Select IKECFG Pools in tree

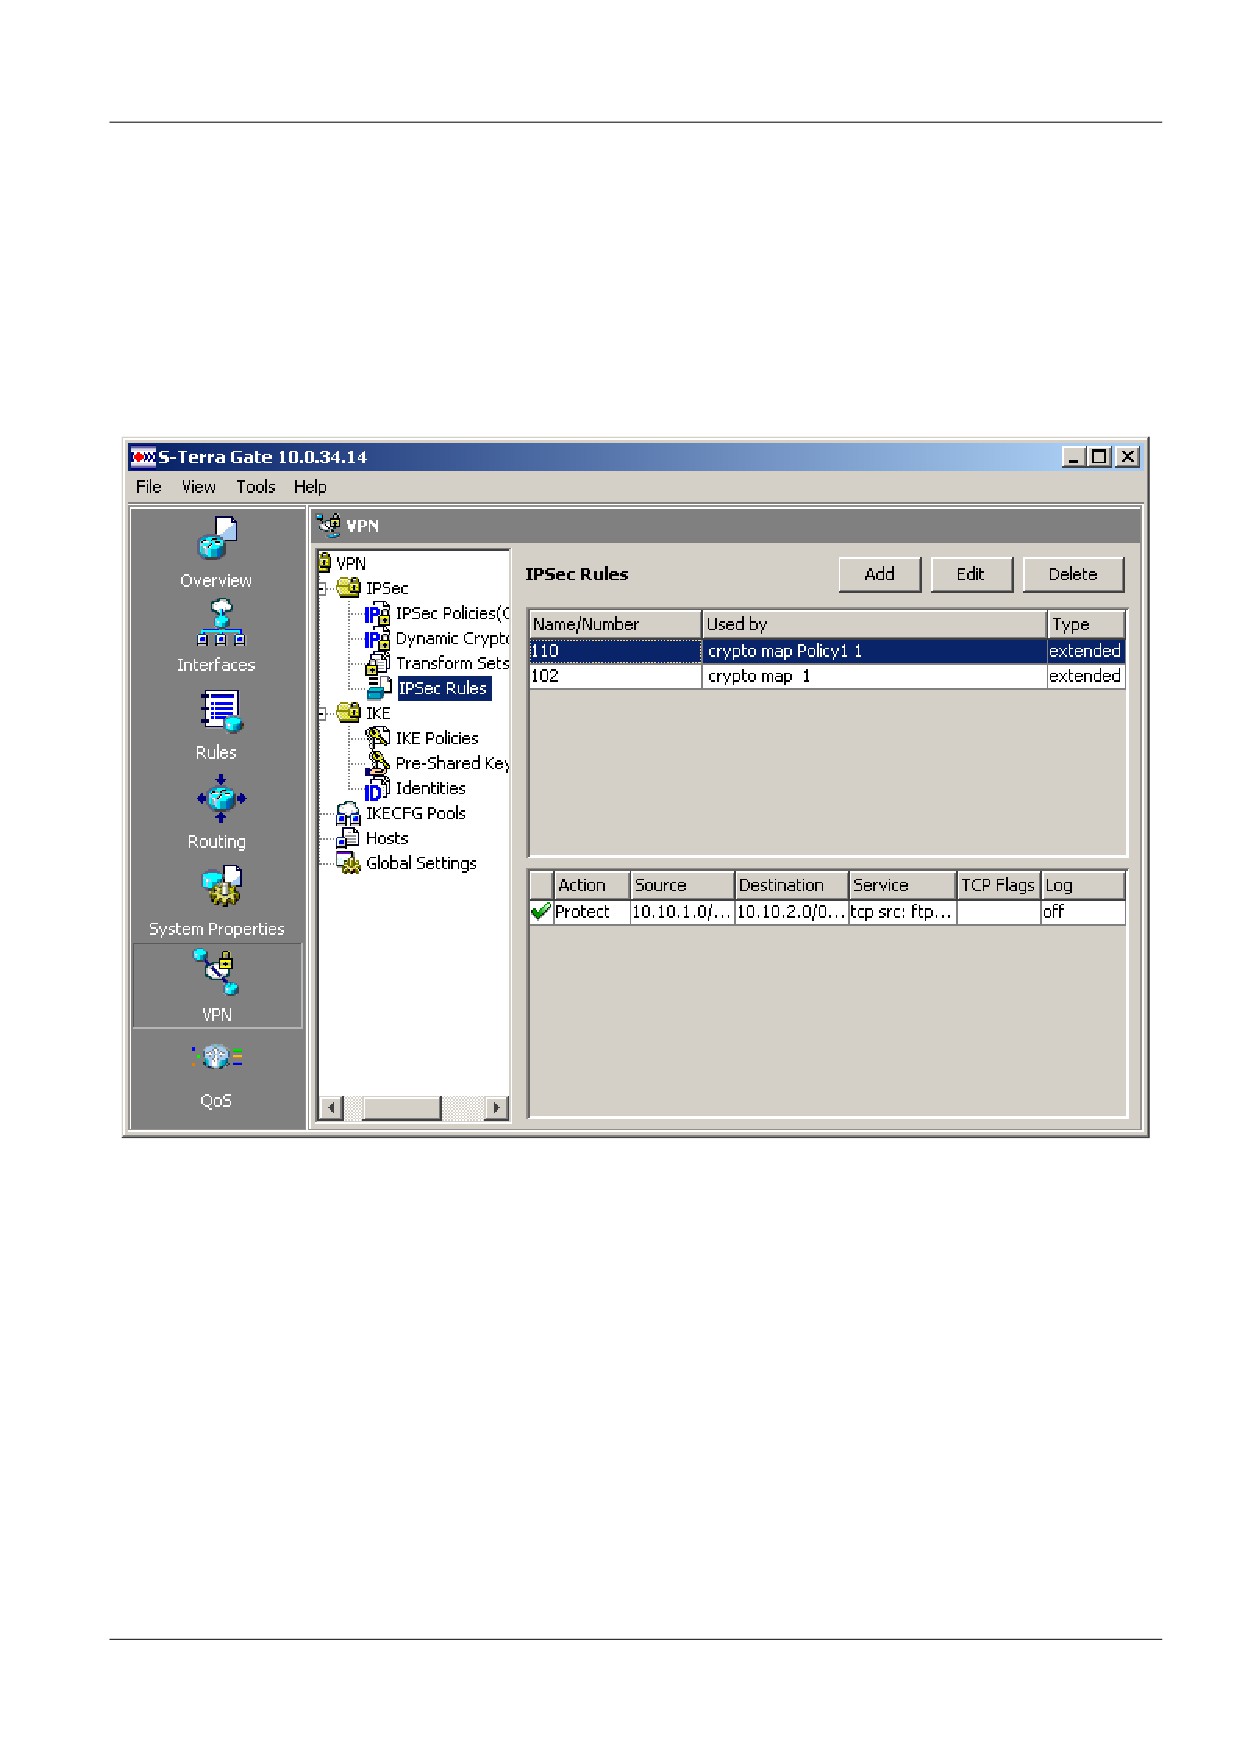pos(416,813)
